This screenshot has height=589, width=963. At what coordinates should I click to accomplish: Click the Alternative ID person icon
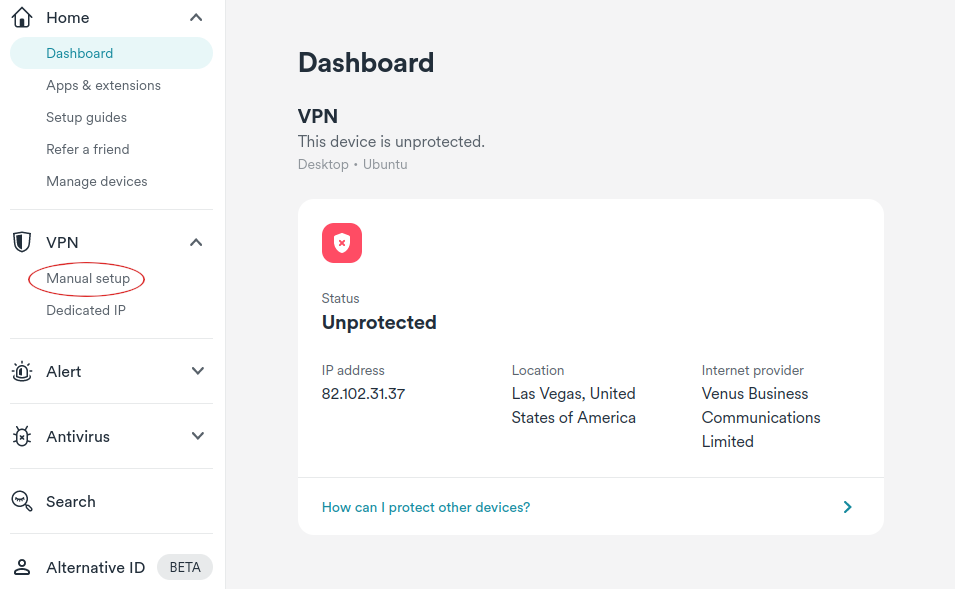point(21,567)
